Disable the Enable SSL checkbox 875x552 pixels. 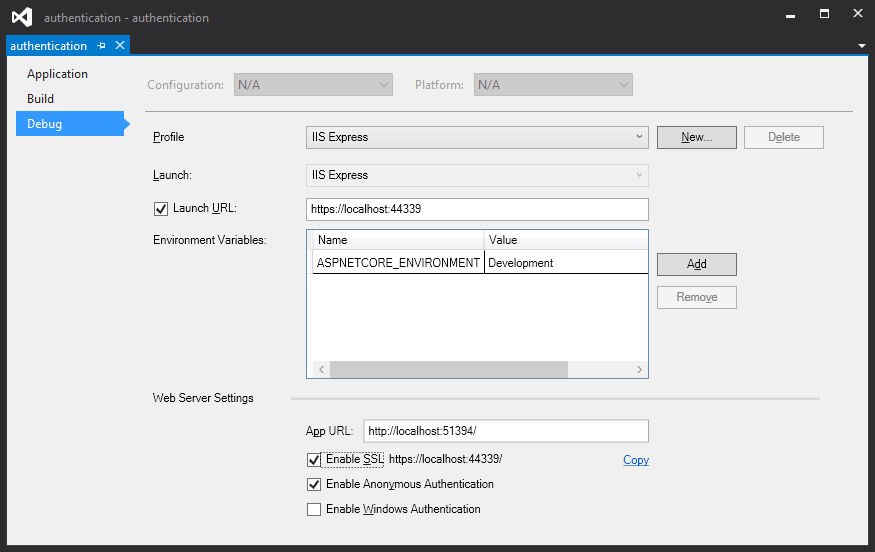(314, 460)
